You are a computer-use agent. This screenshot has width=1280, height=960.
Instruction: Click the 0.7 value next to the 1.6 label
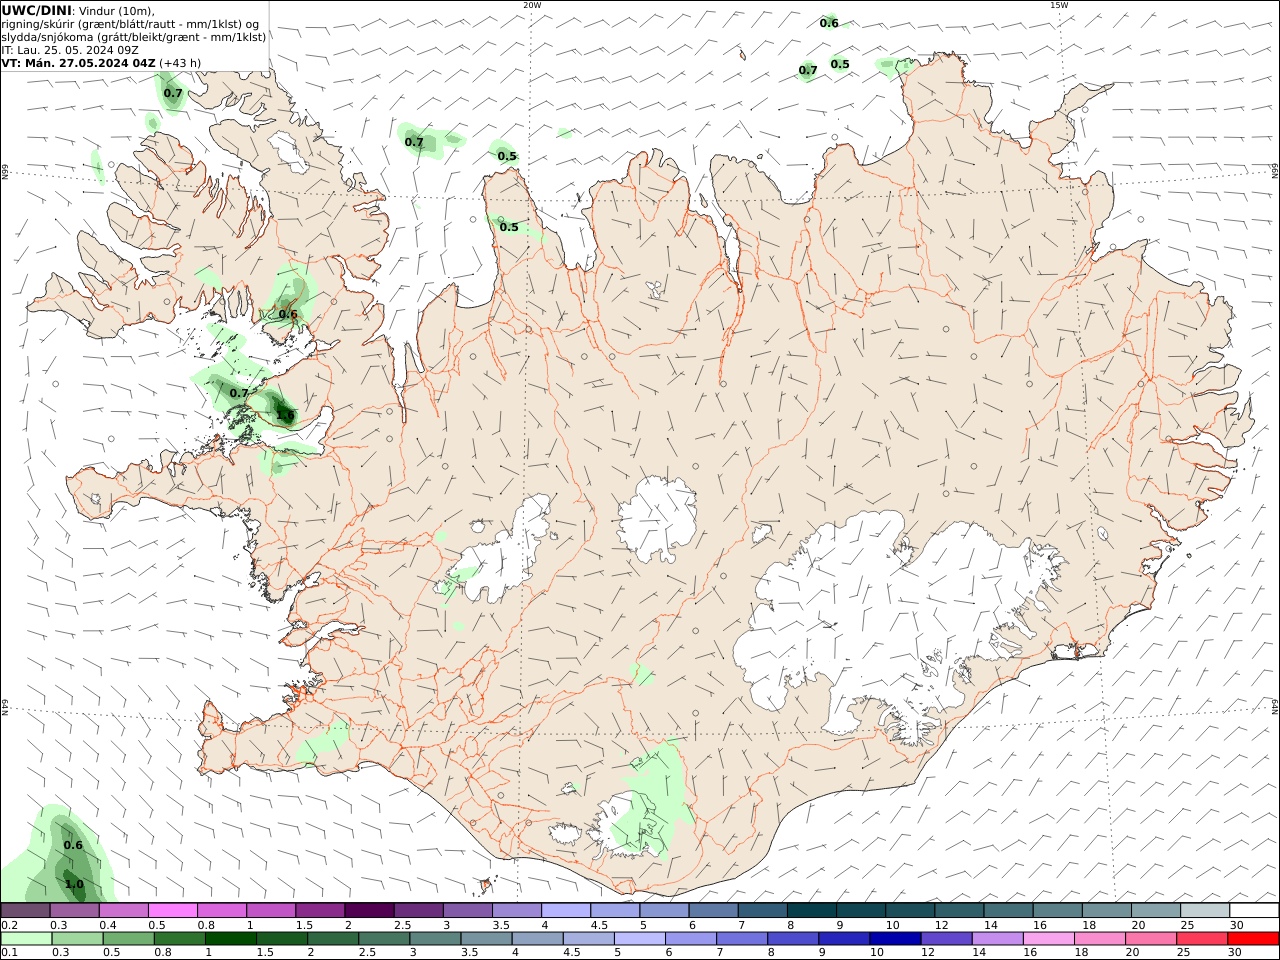point(239,393)
